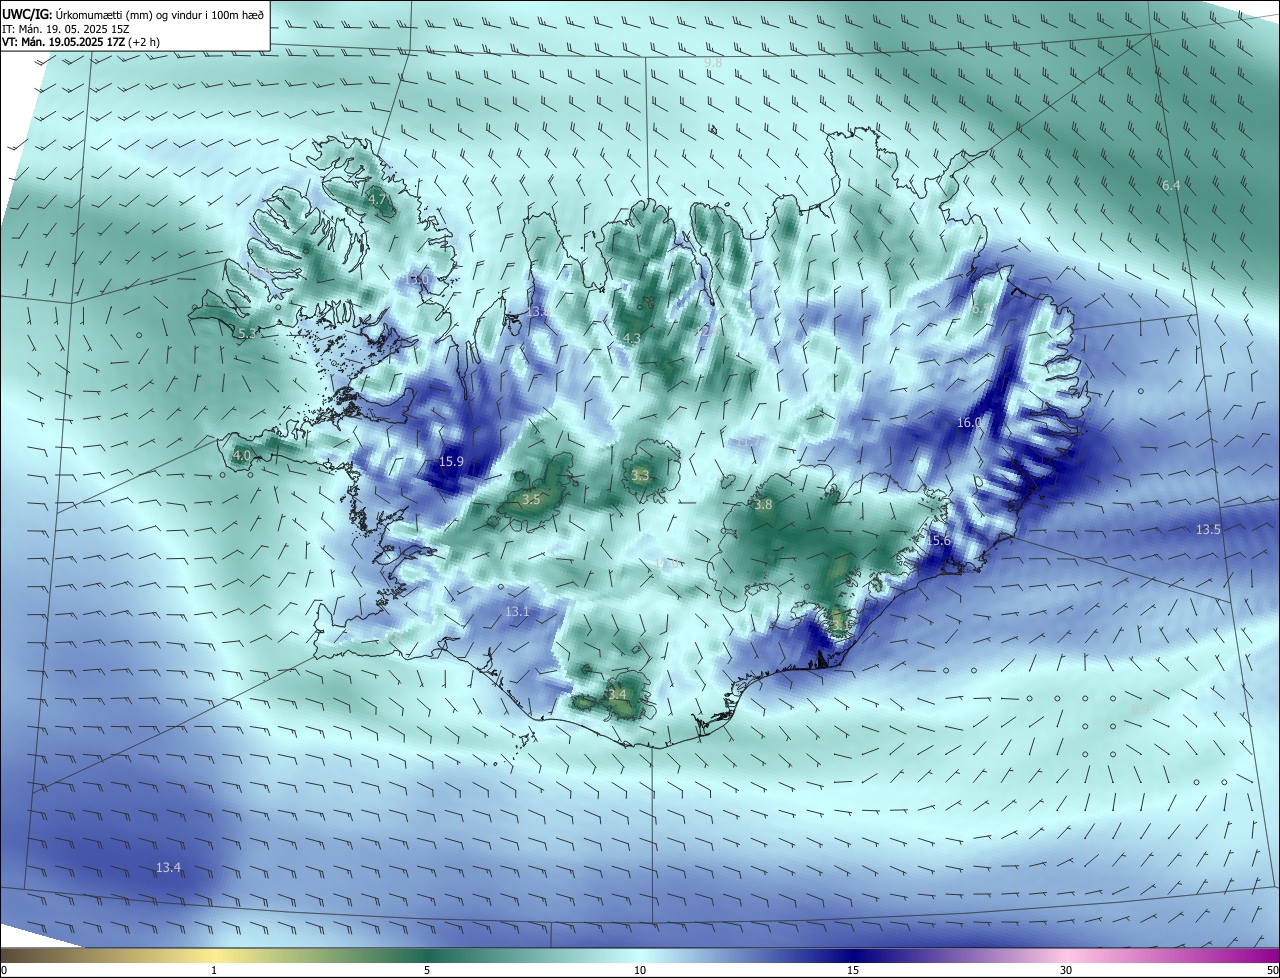Click the 4.0 value label on Snæfellsnes peninsula
This screenshot has height=978, width=1280.
[x=242, y=456]
